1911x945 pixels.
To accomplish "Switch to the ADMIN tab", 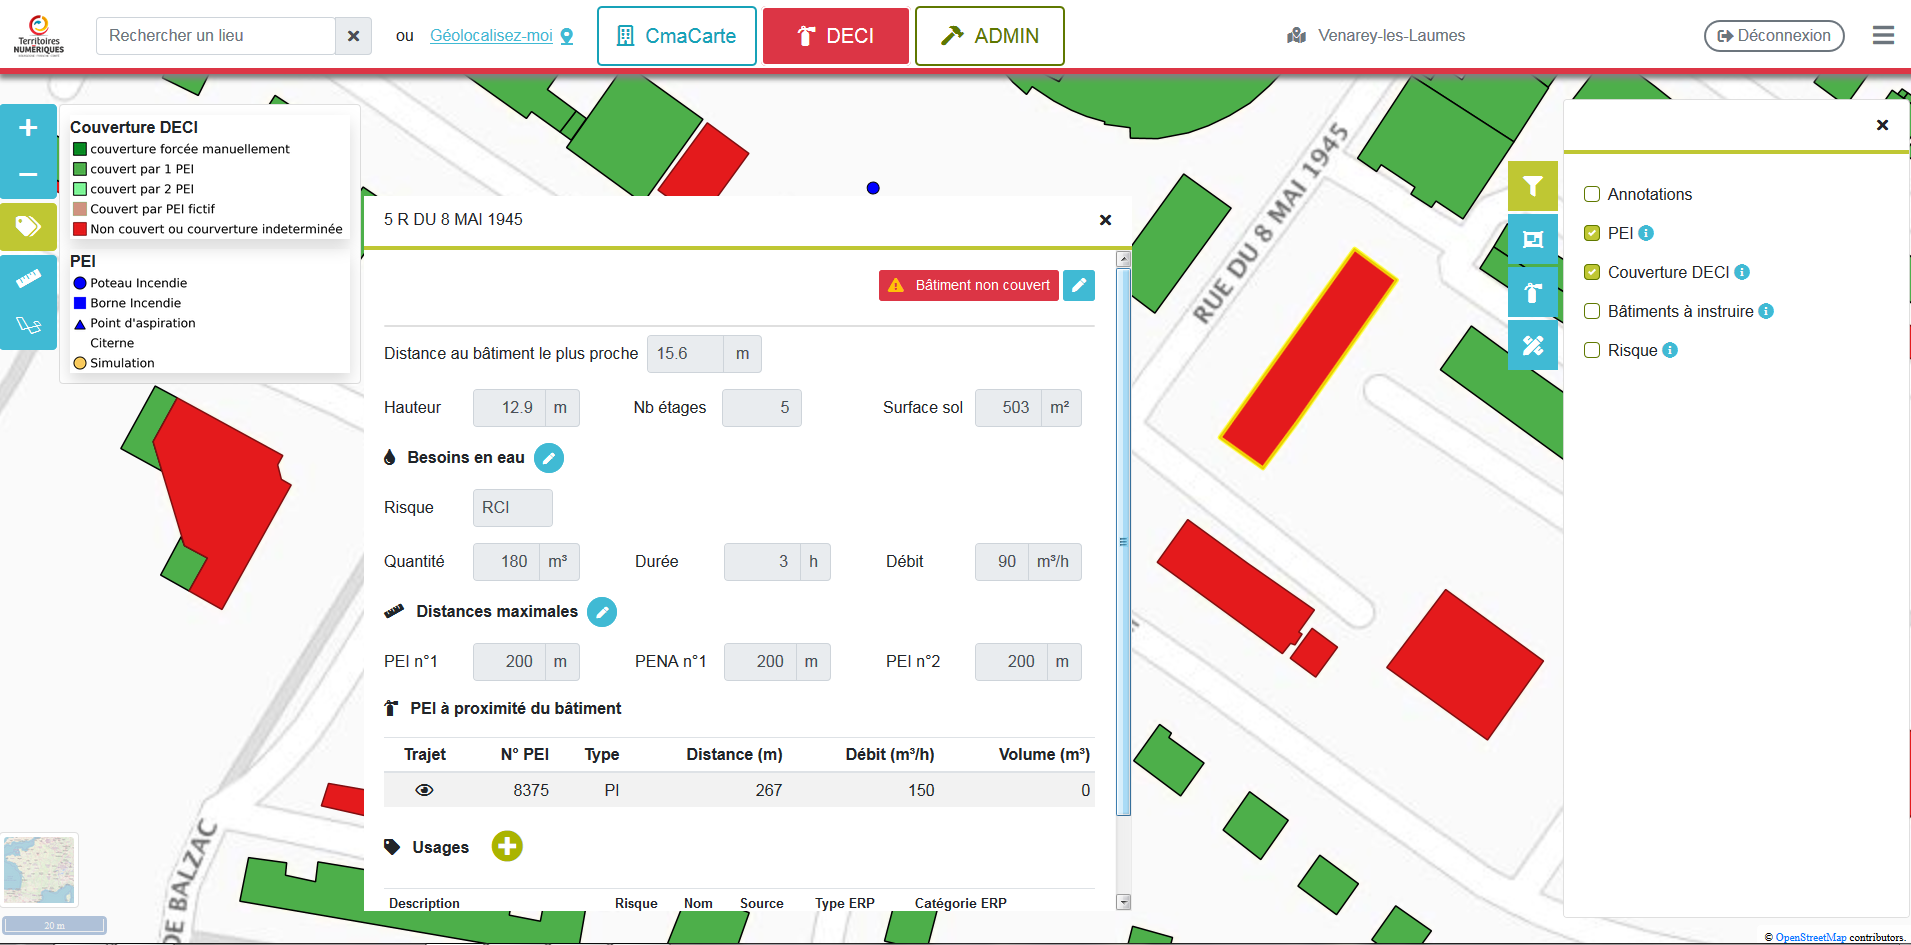I will 989,36.
